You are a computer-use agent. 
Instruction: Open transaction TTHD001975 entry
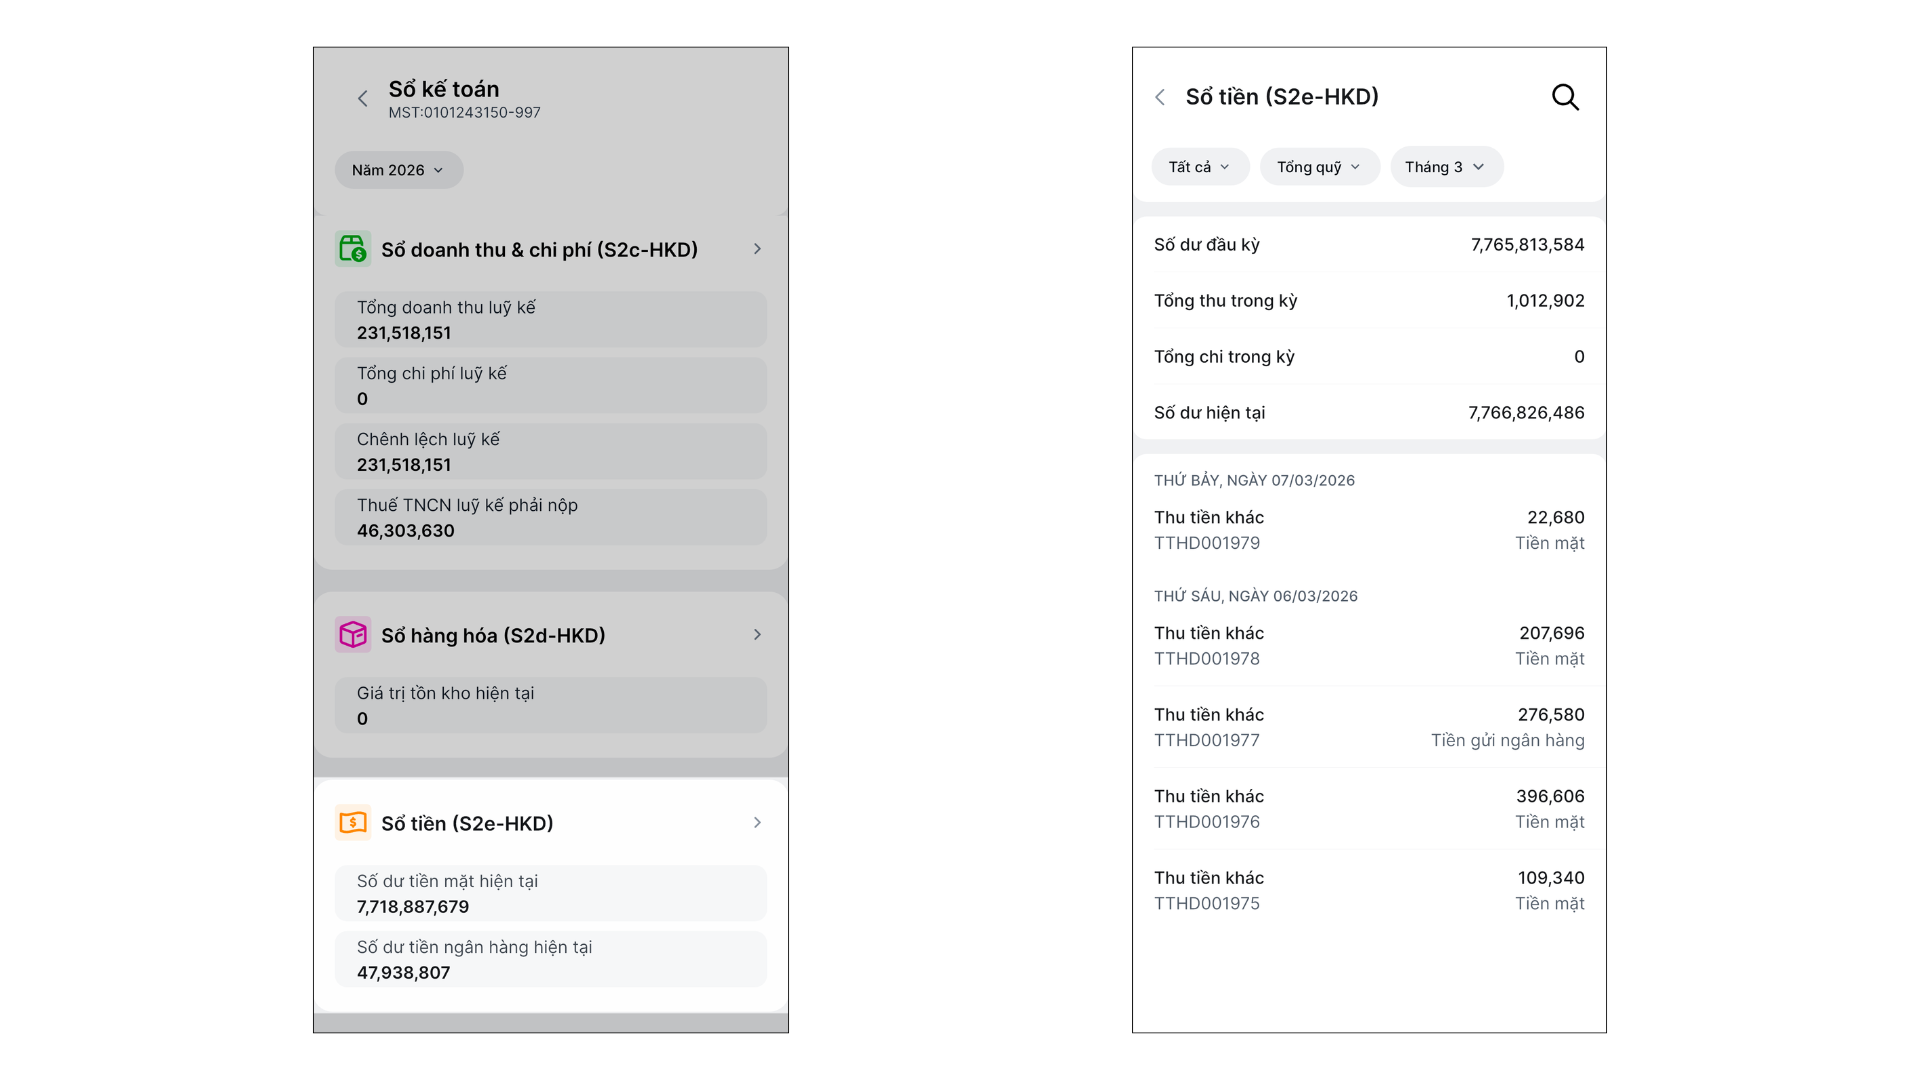(x=1368, y=890)
